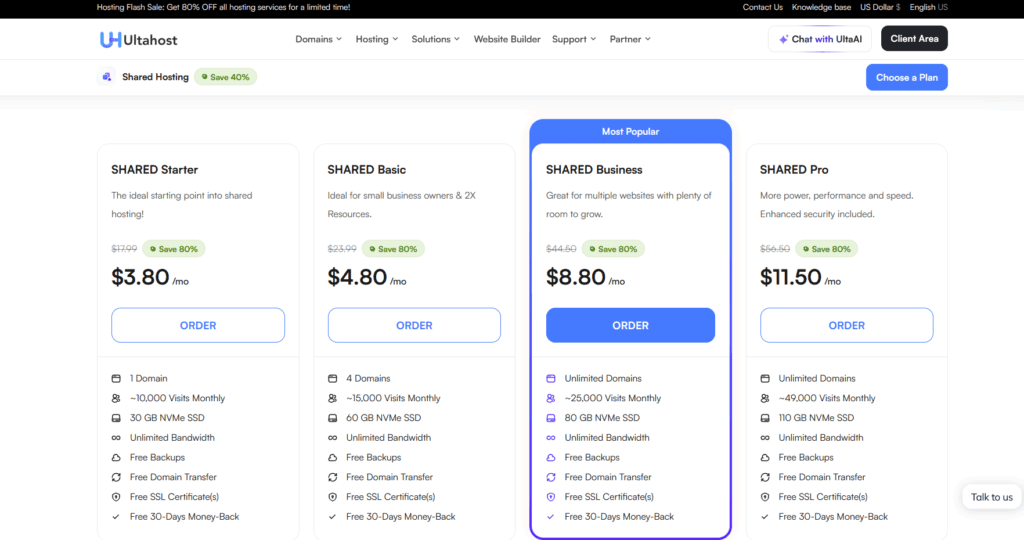Click Shared Hosting label in sub-header
The image size is (1024, 540).
click(x=155, y=77)
